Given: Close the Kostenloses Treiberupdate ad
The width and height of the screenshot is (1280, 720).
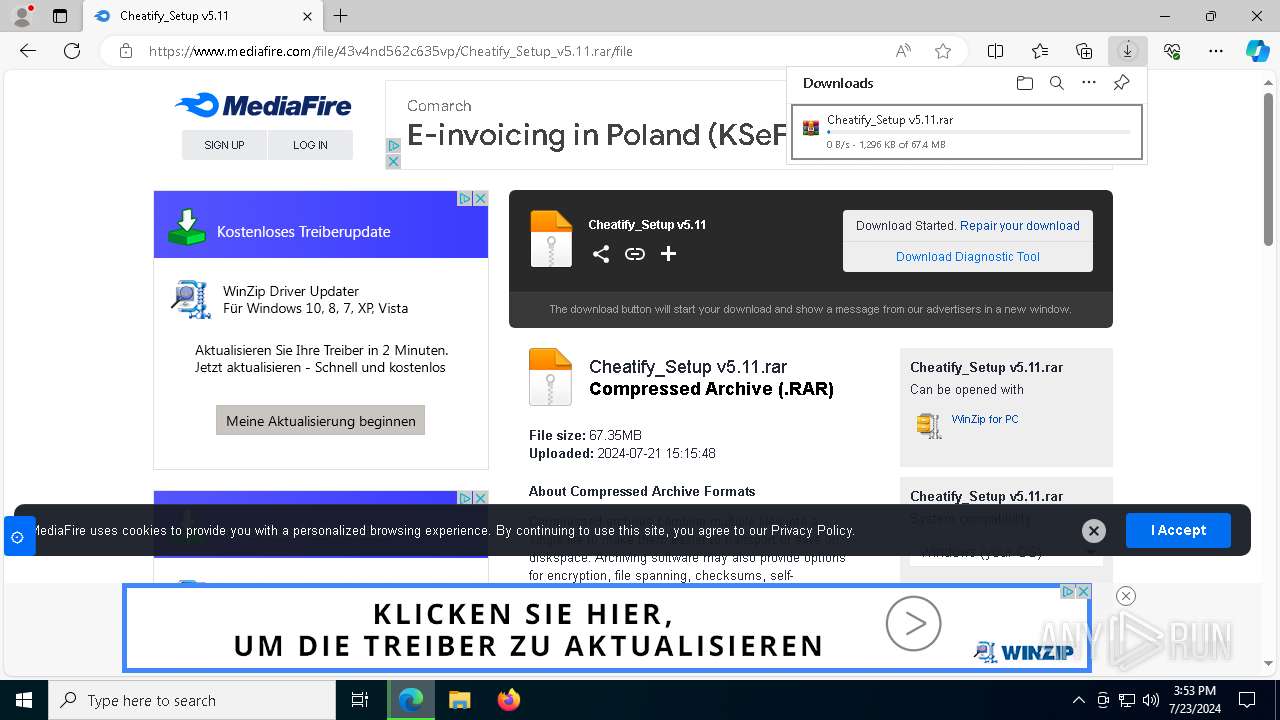Looking at the screenshot, I should (480, 198).
